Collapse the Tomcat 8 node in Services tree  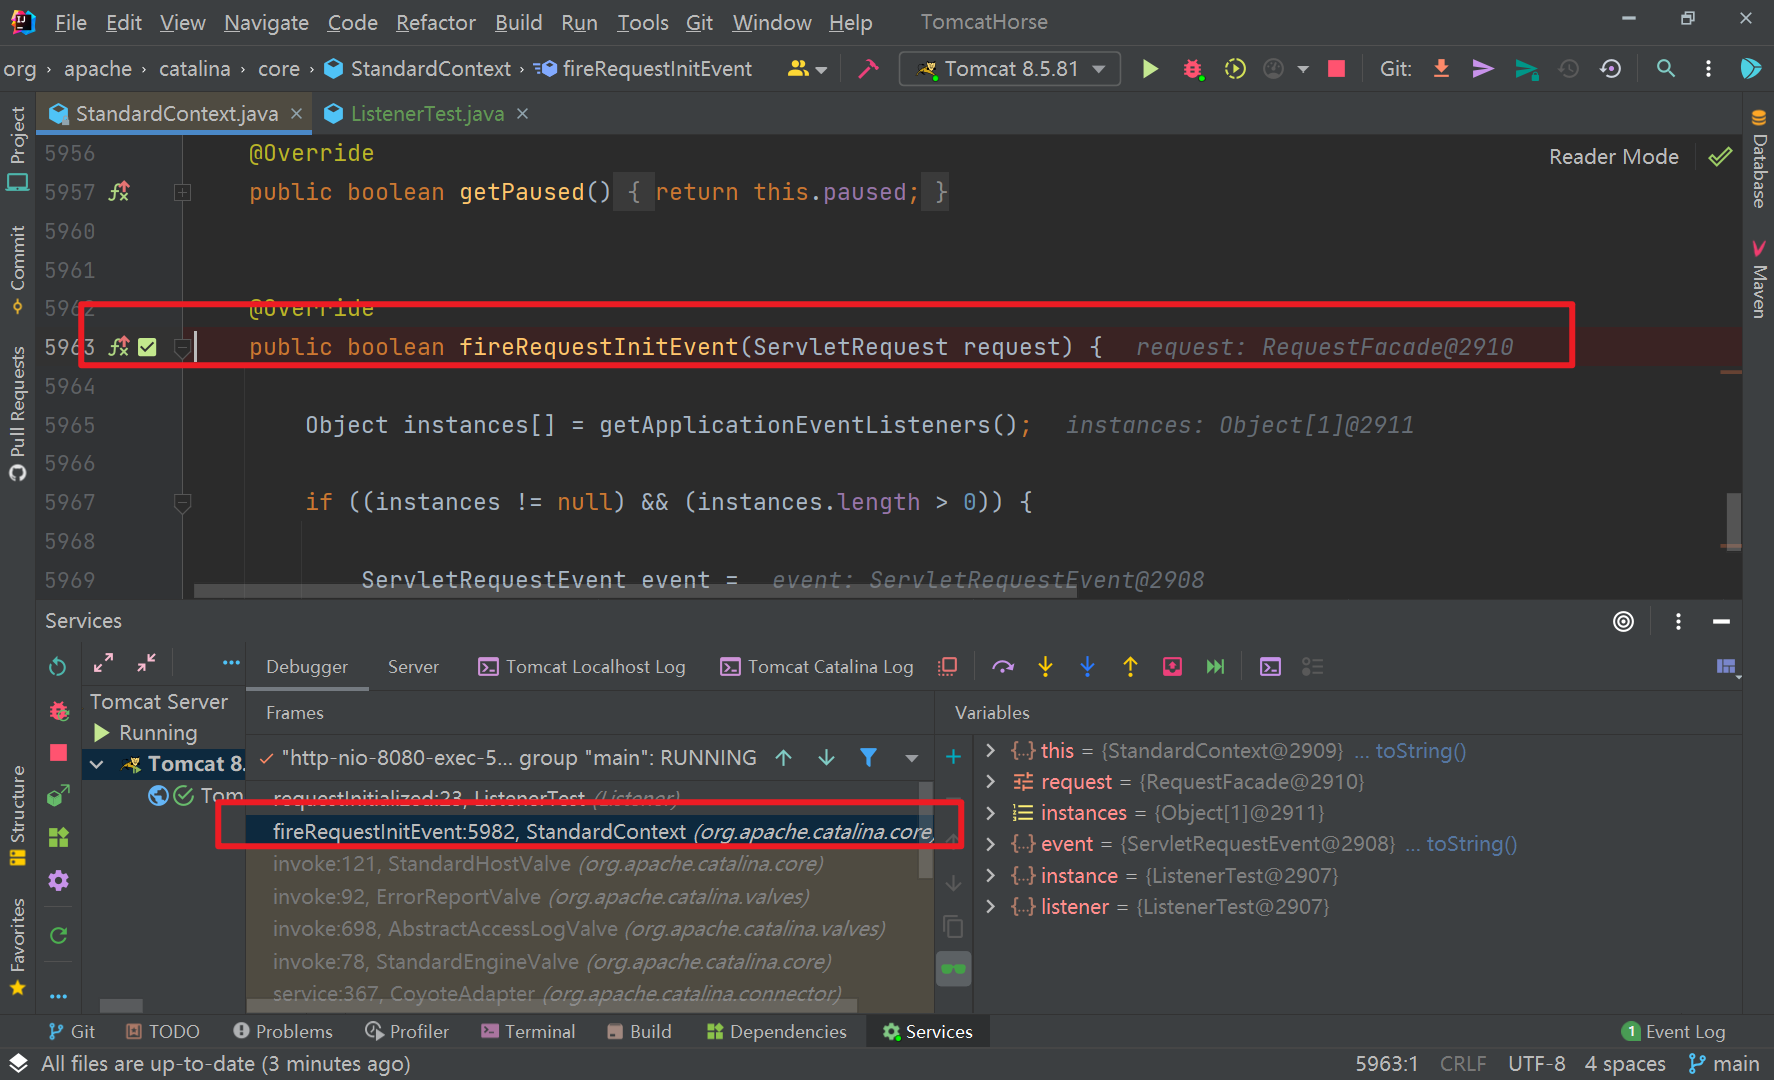(x=96, y=764)
